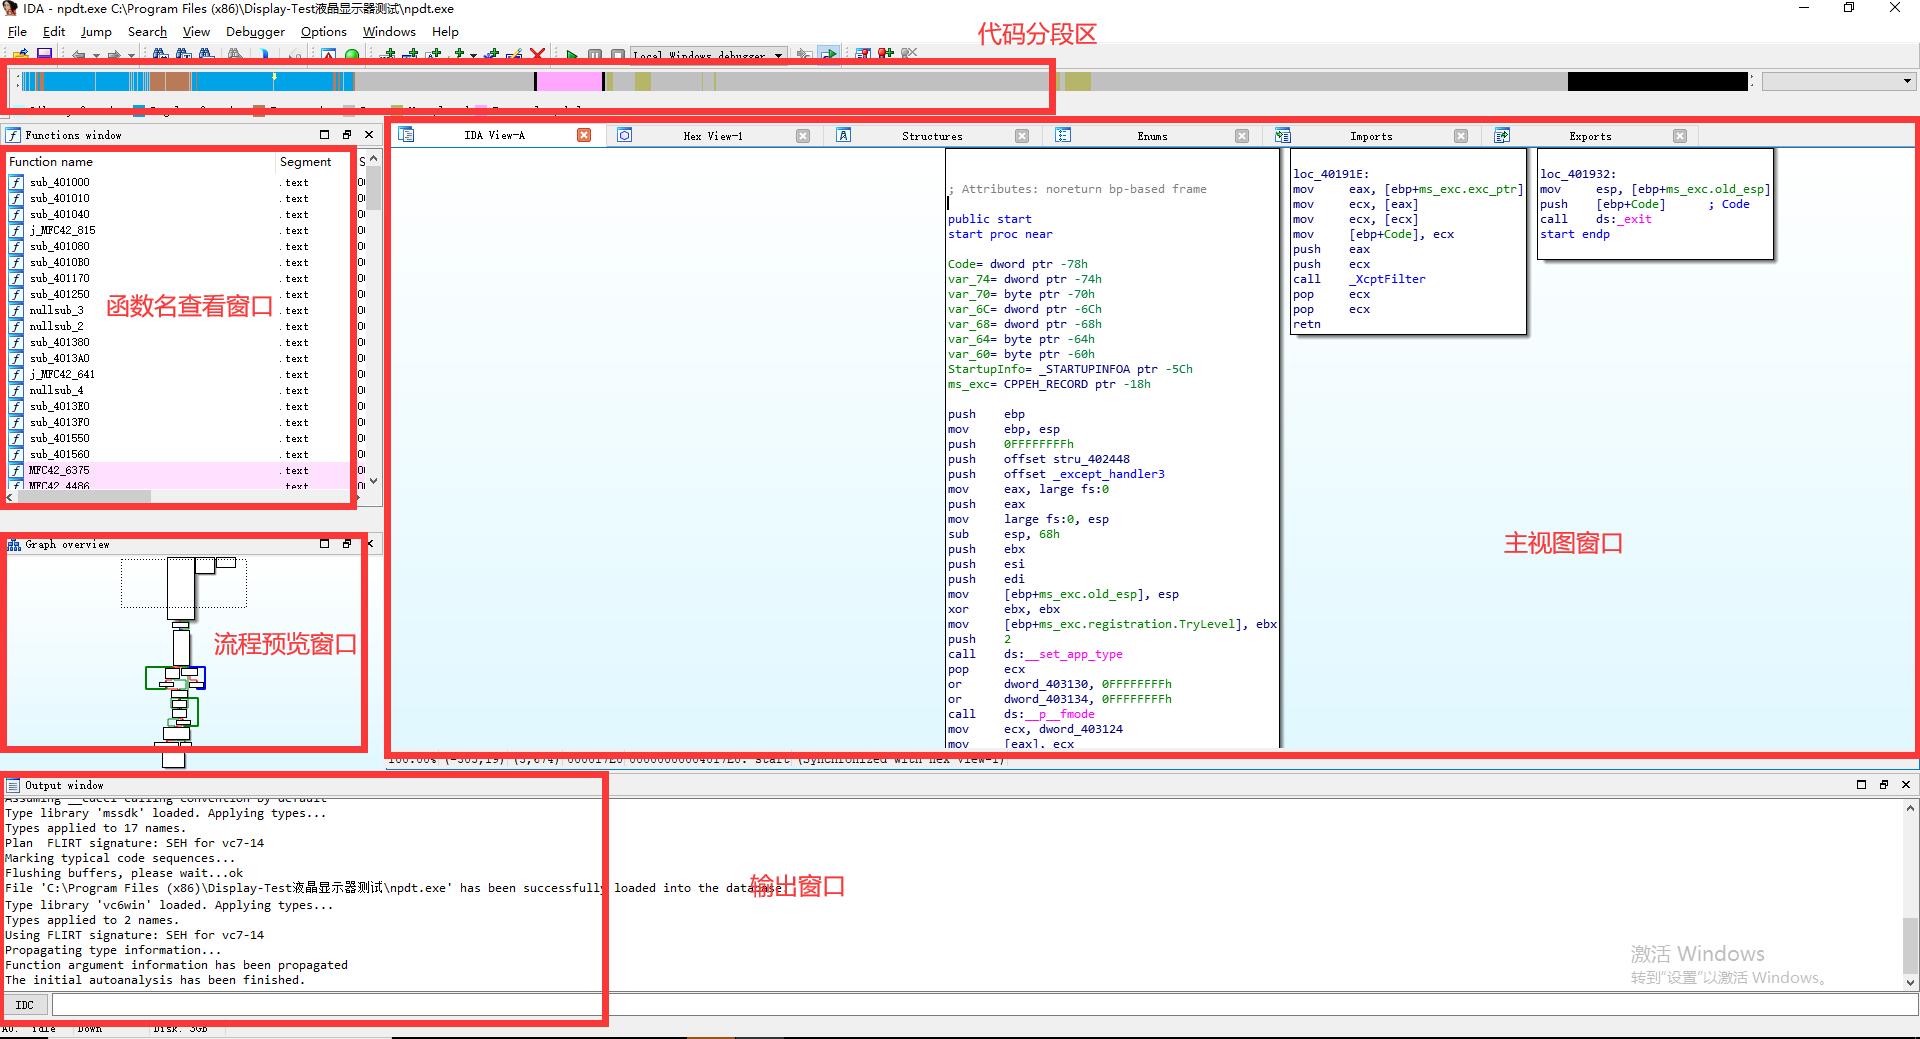Click the green circle icon in toolbar

(352, 55)
